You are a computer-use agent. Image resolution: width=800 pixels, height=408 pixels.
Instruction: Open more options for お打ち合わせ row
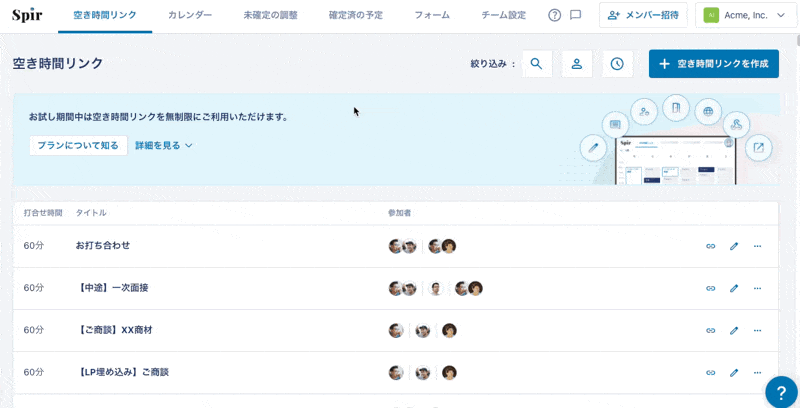pyautogui.click(x=757, y=246)
